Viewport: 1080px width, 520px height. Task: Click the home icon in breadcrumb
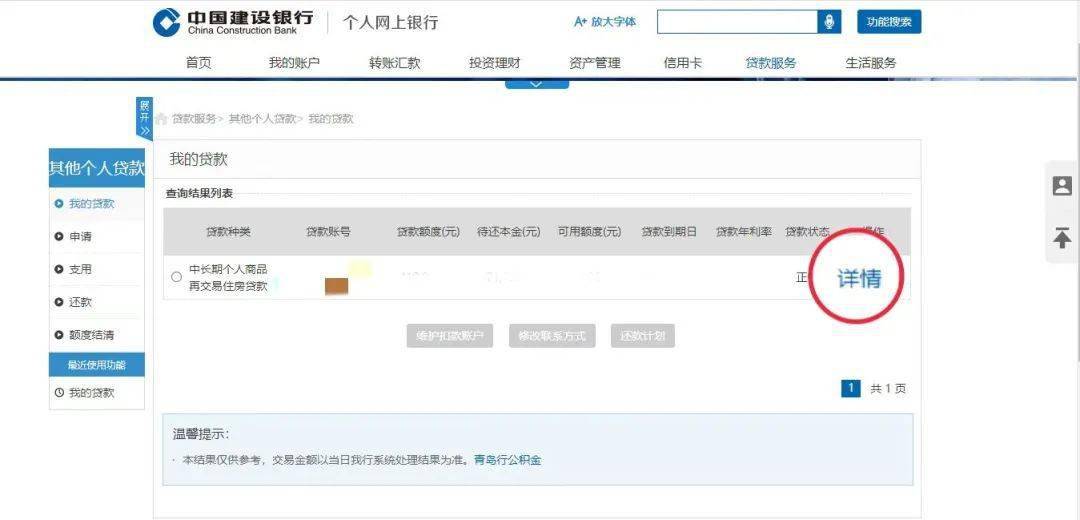pyautogui.click(x=161, y=118)
